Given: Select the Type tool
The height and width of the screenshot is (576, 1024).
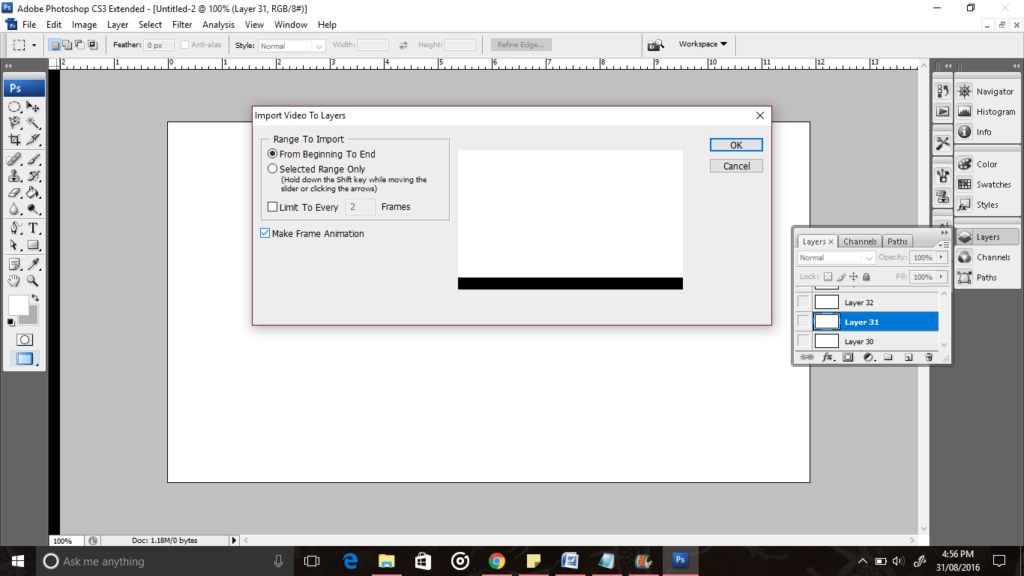Looking at the screenshot, I should click(33, 229).
